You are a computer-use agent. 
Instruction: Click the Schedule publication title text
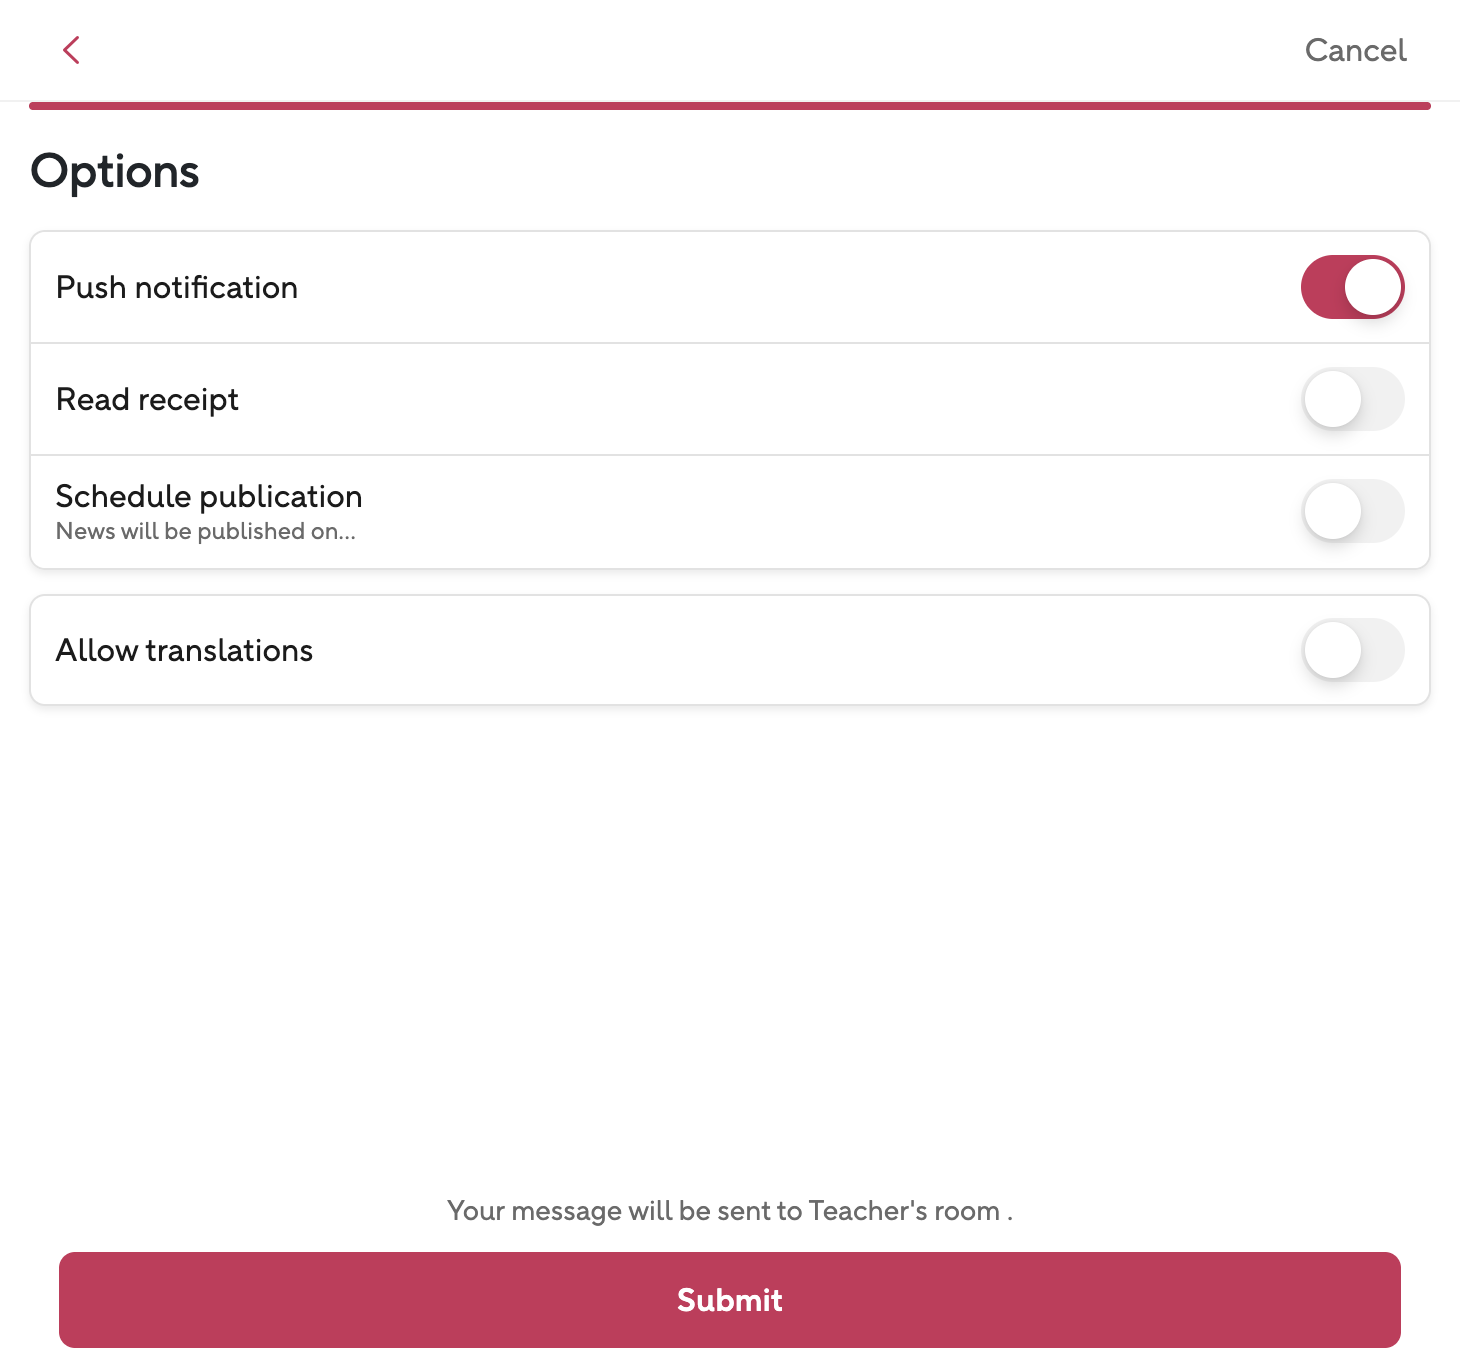(x=209, y=496)
